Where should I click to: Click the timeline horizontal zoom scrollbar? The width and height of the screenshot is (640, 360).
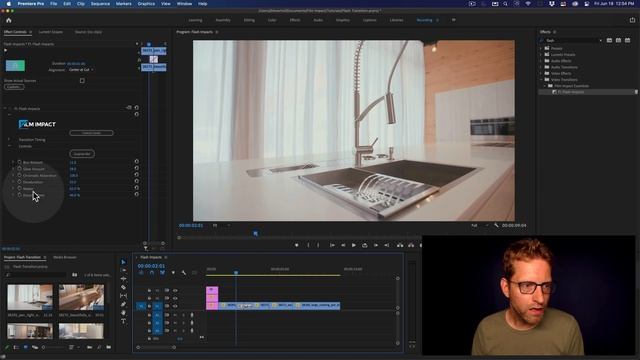[156, 347]
